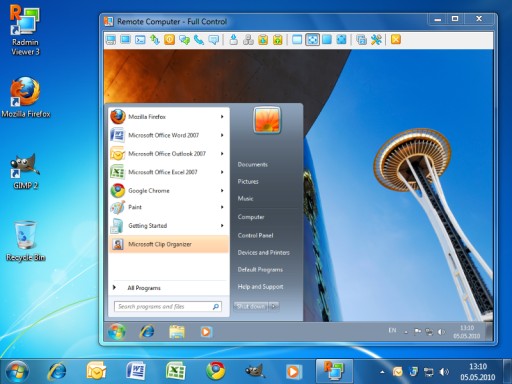This screenshot has height=384, width=512.
Task: Click the remote Shut down button
Action: [x=251, y=306]
